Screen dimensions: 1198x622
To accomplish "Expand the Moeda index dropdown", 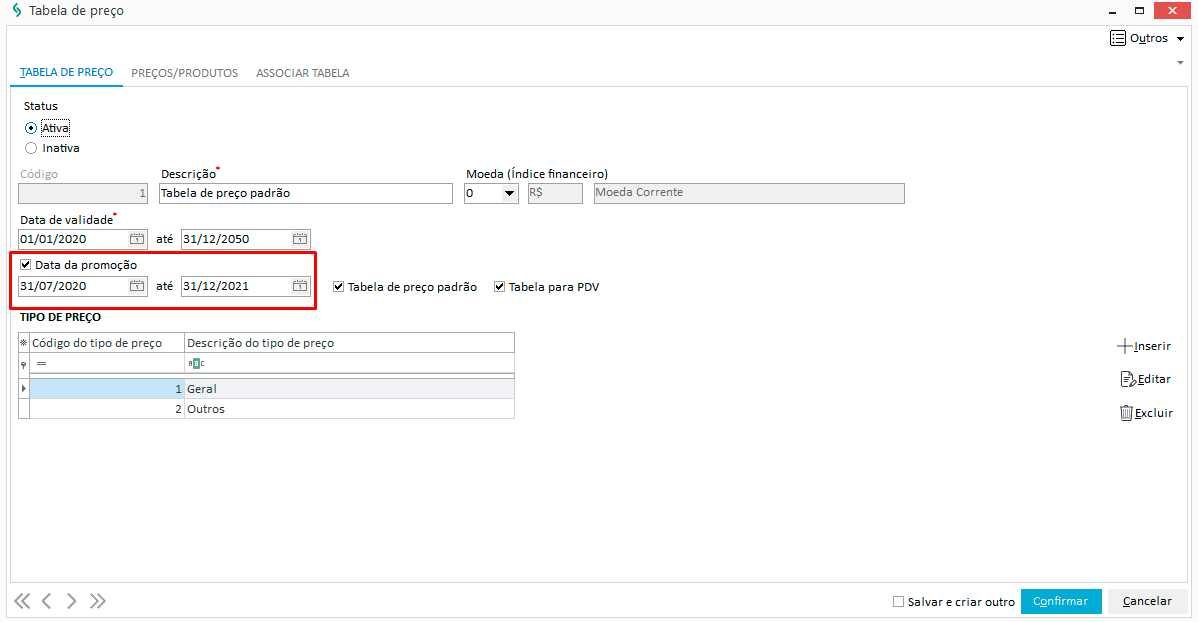I will [x=510, y=193].
